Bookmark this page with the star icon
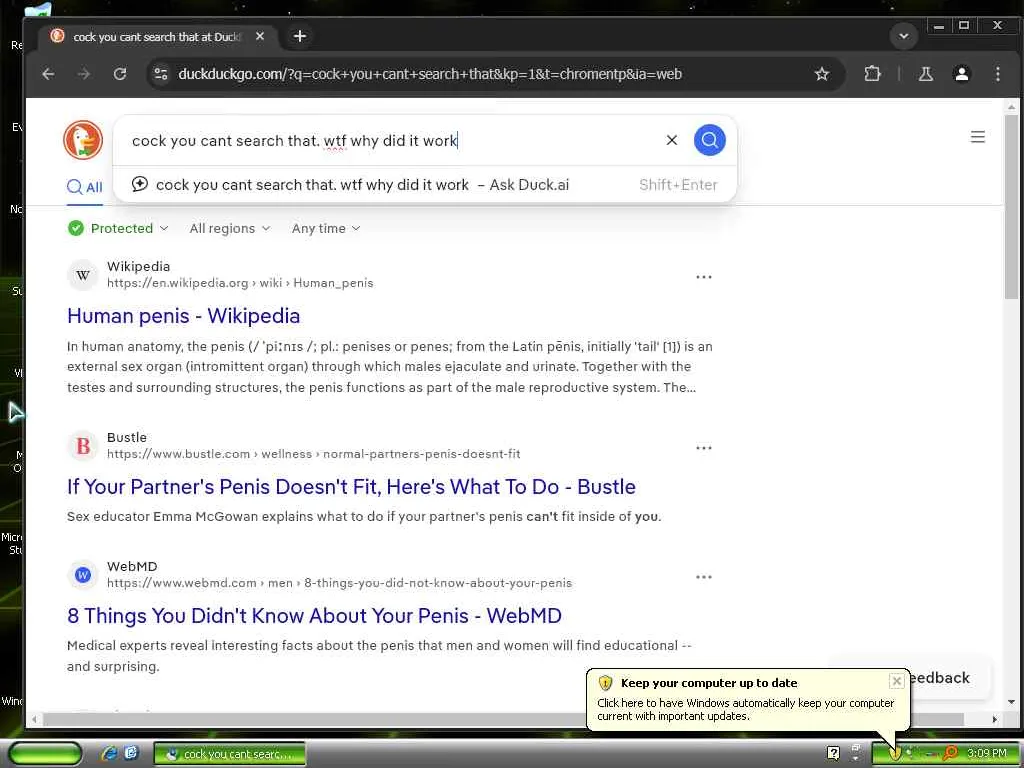1024x768 pixels. point(822,74)
